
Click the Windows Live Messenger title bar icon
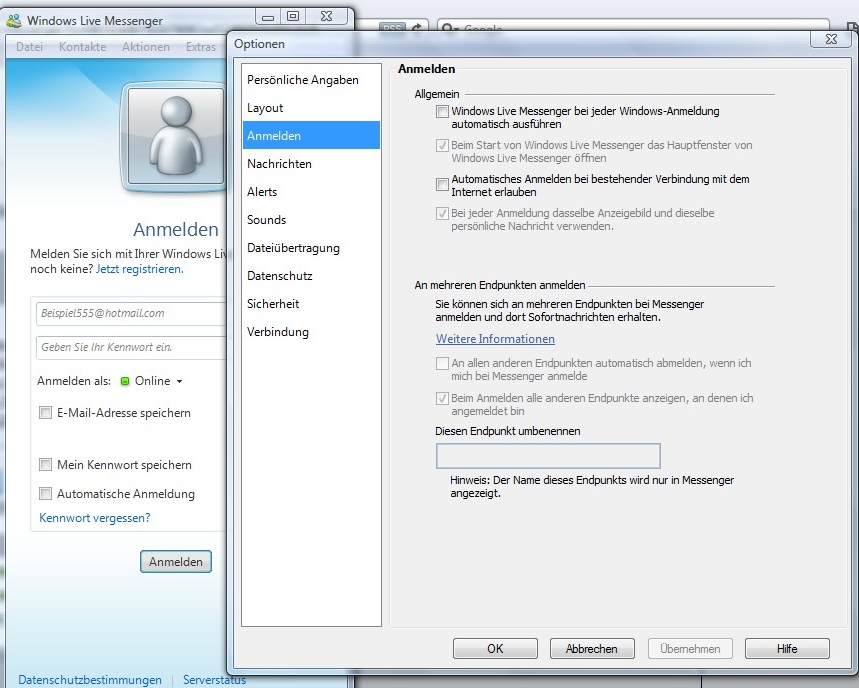pyautogui.click(x=14, y=21)
